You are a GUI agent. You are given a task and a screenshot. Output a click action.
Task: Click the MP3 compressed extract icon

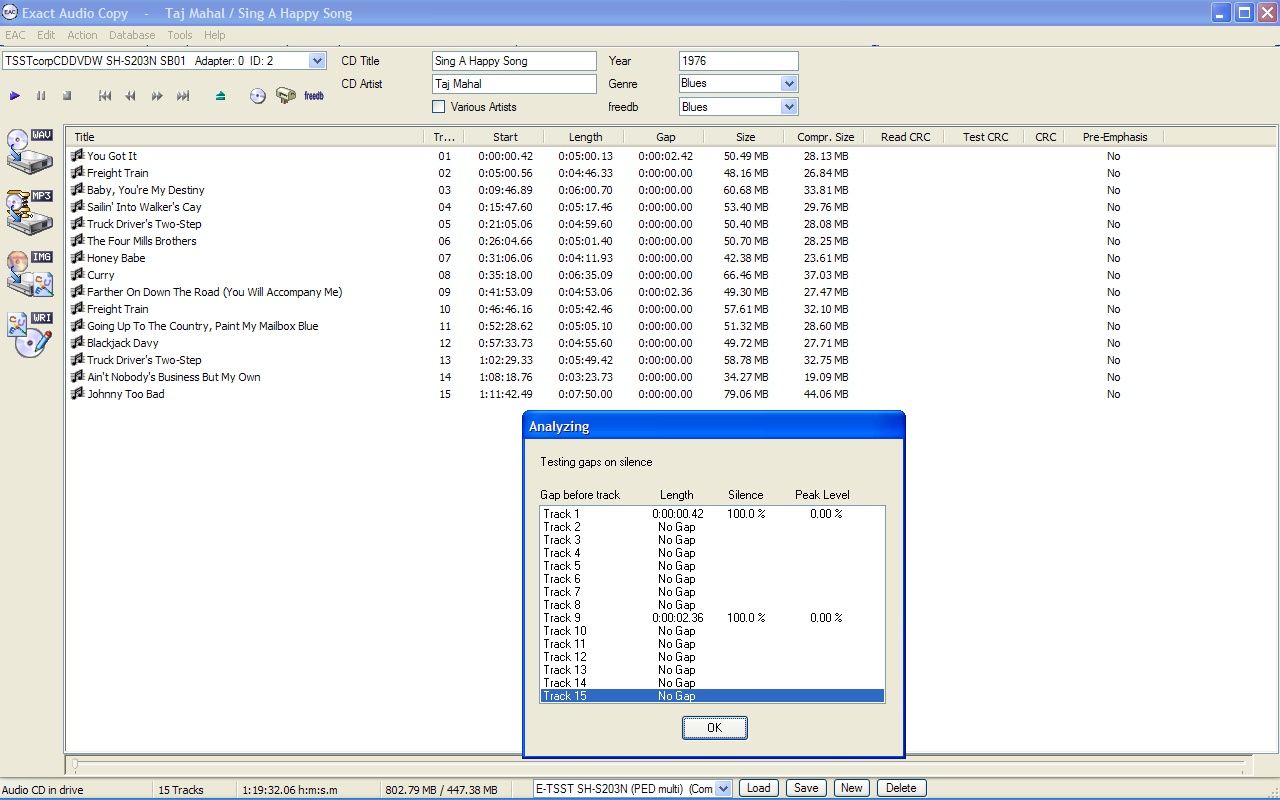[x=29, y=212]
